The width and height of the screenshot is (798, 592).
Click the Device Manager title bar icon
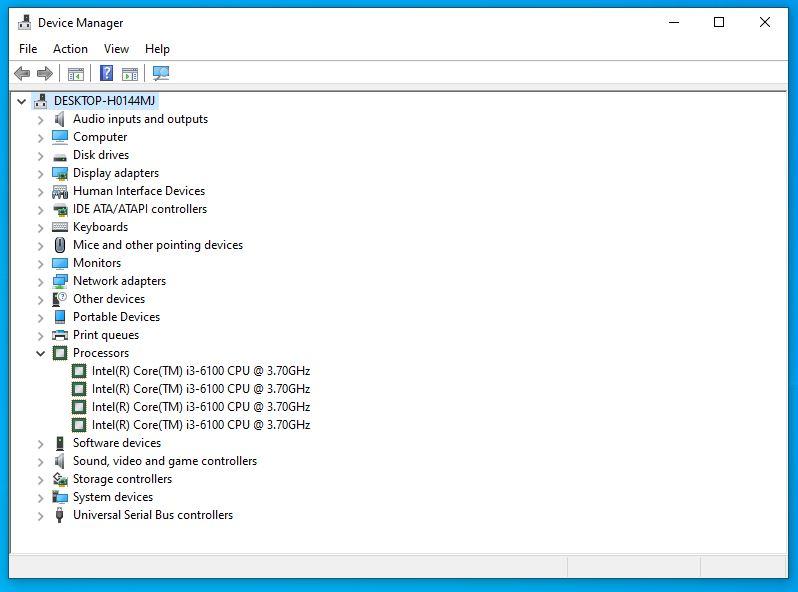[24, 23]
